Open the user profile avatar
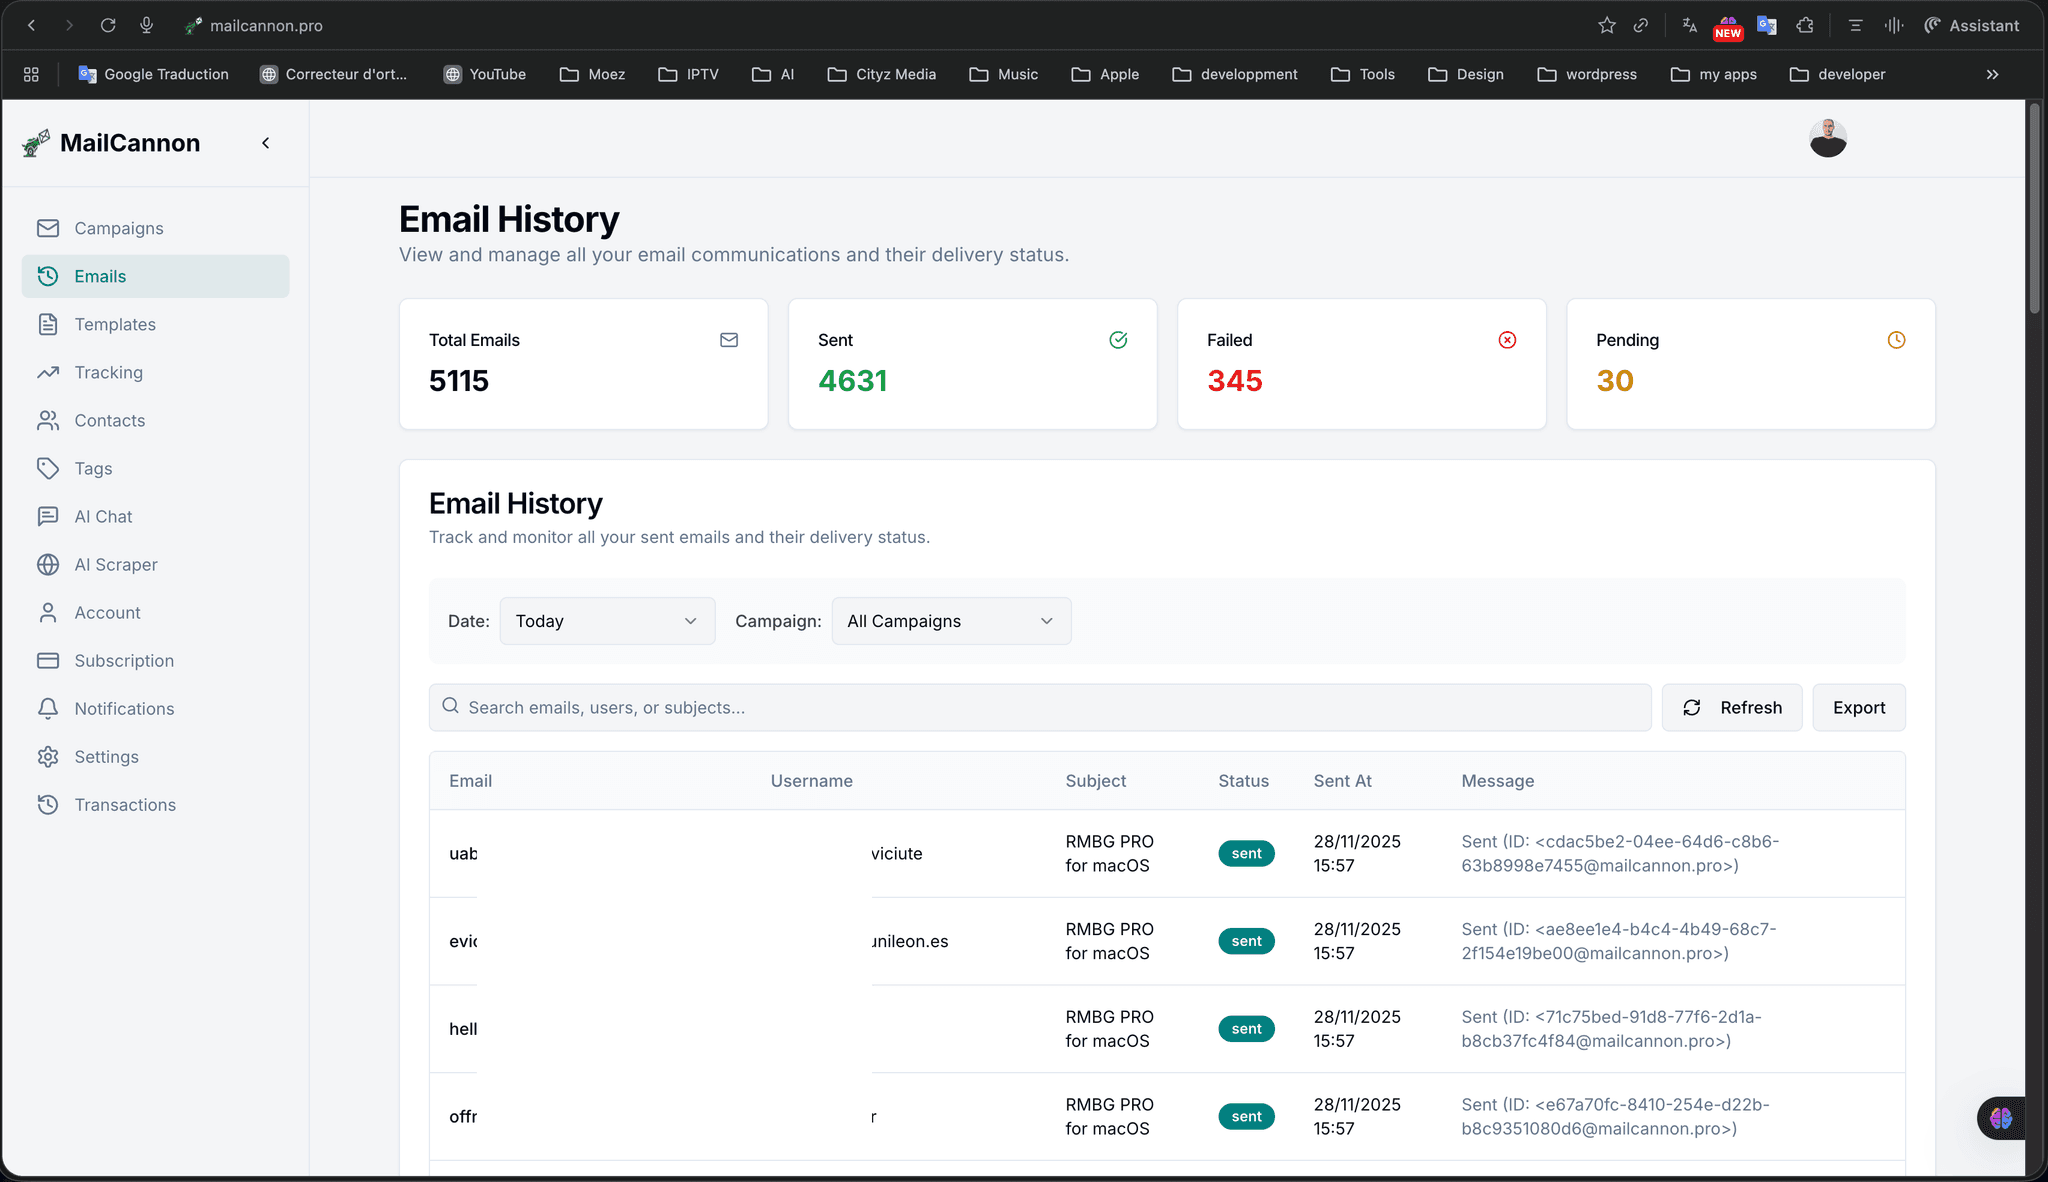The image size is (2048, 1182). pyautogui.click(x=1827, y=138)
